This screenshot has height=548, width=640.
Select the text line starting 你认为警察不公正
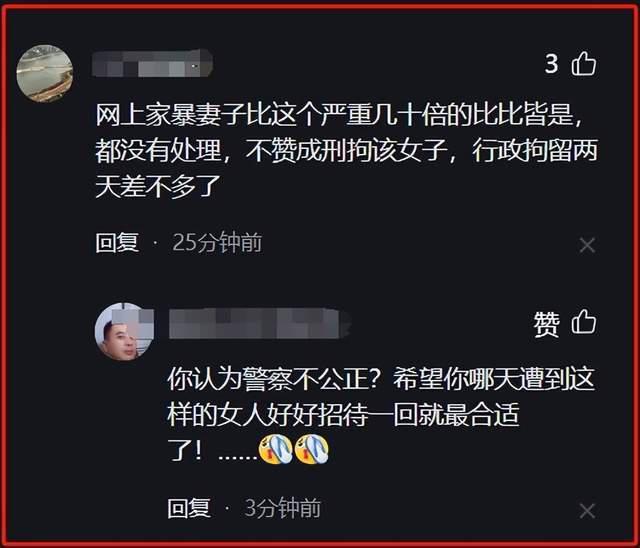[380, 379]
